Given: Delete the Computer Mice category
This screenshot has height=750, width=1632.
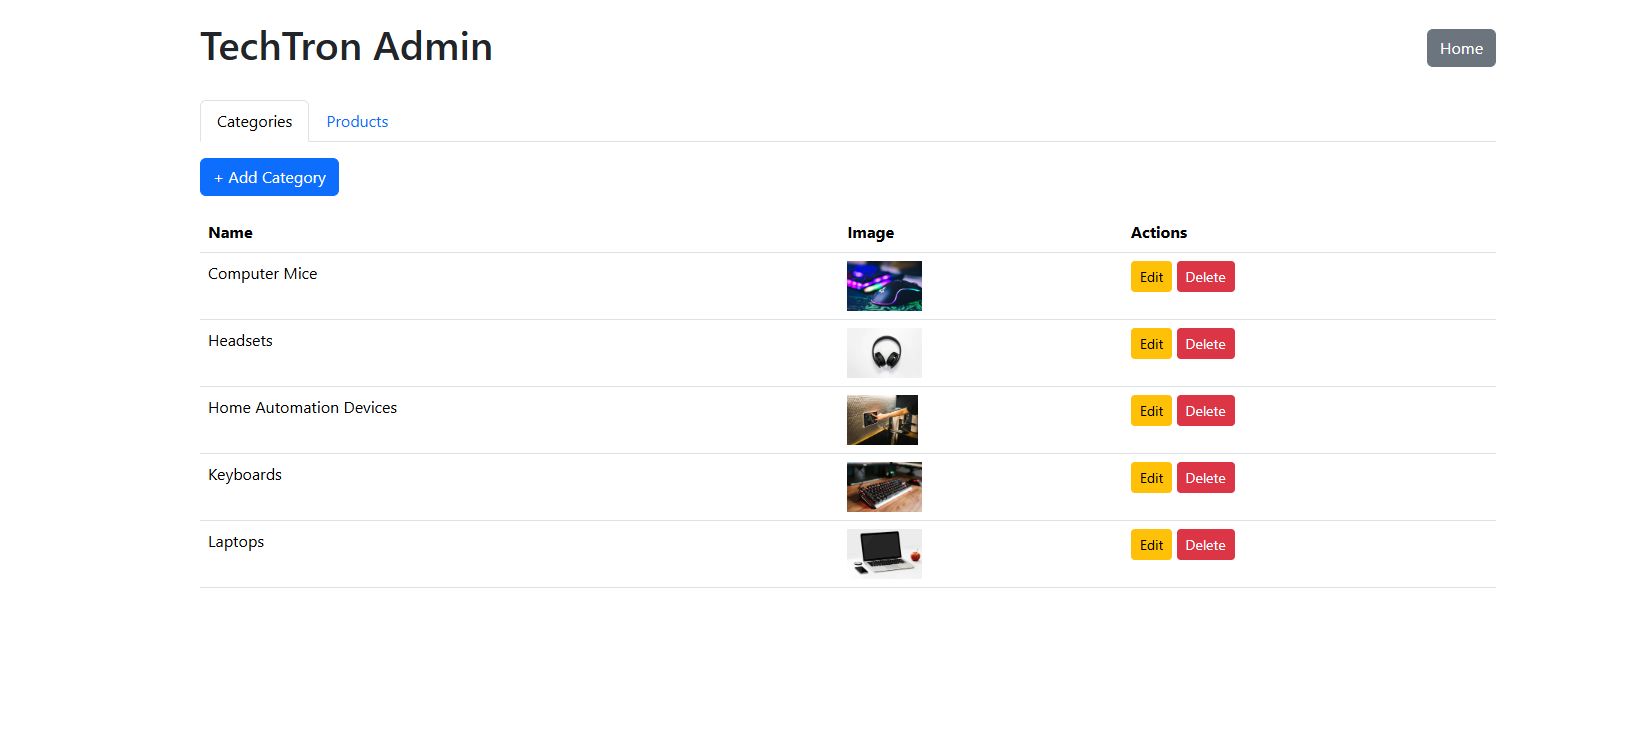Looking at the screenshot, I should pyautogui.click(x=1205, y=277).
